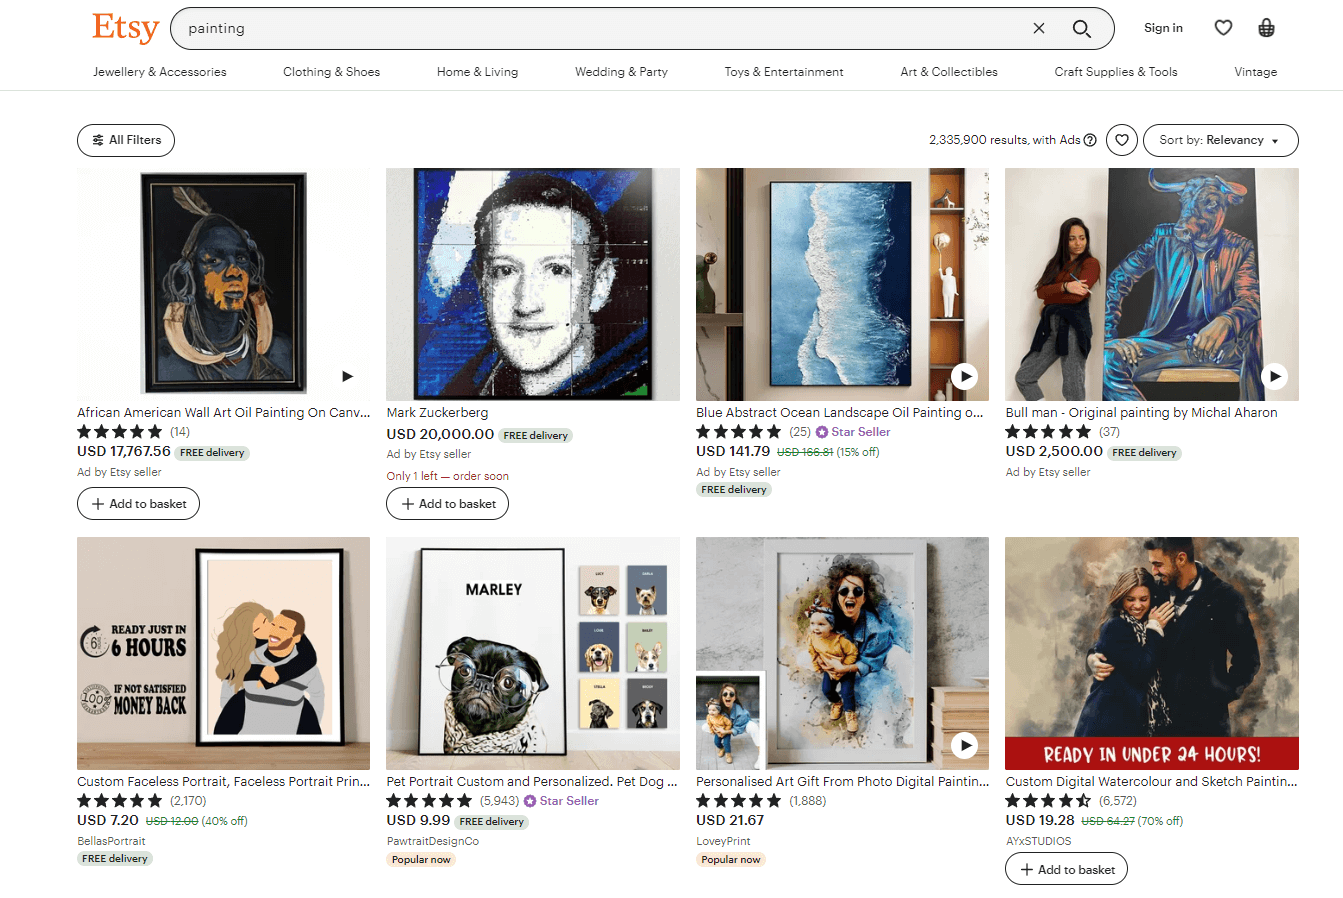The height and width of the screenshot is (898, 1343).
Task: Open Home & Living category
Action: coord(477,72)
